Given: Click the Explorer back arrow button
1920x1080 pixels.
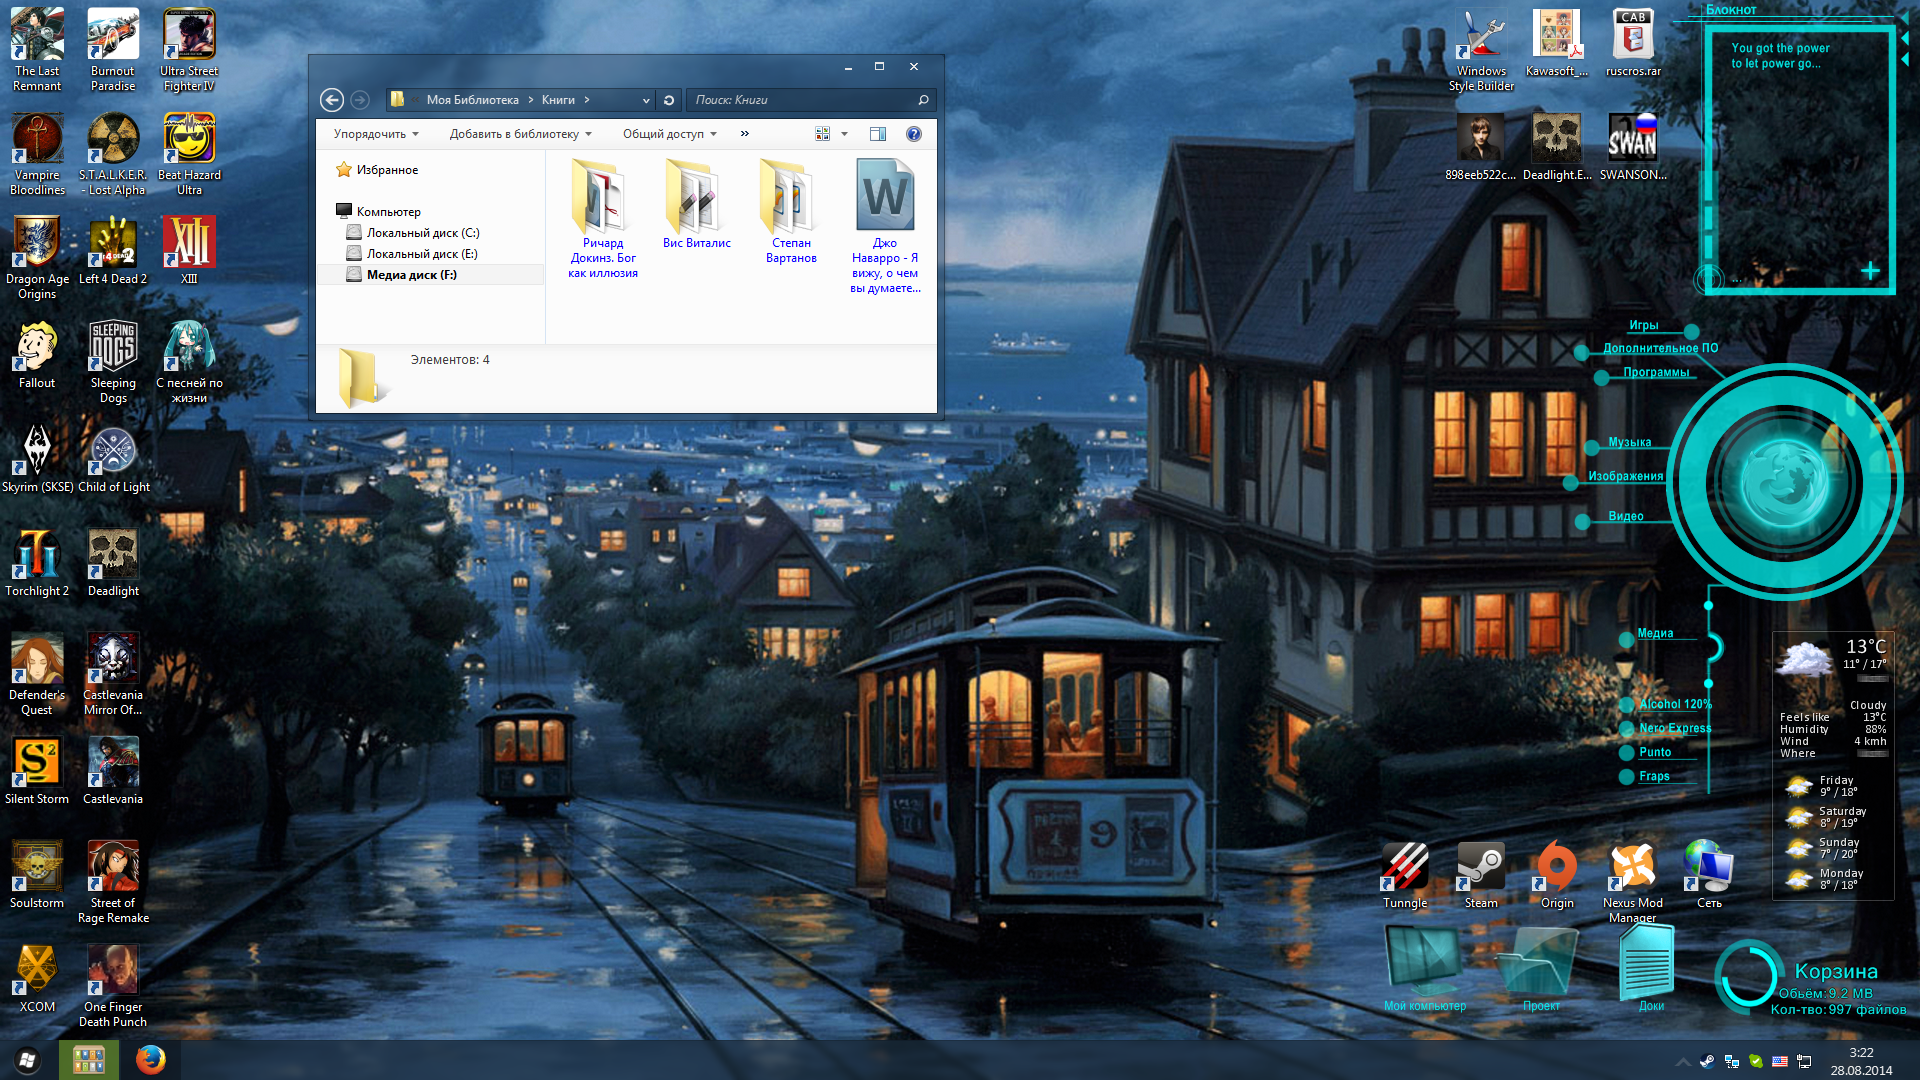Looking at the screenshot, I should tap(332, 100).
